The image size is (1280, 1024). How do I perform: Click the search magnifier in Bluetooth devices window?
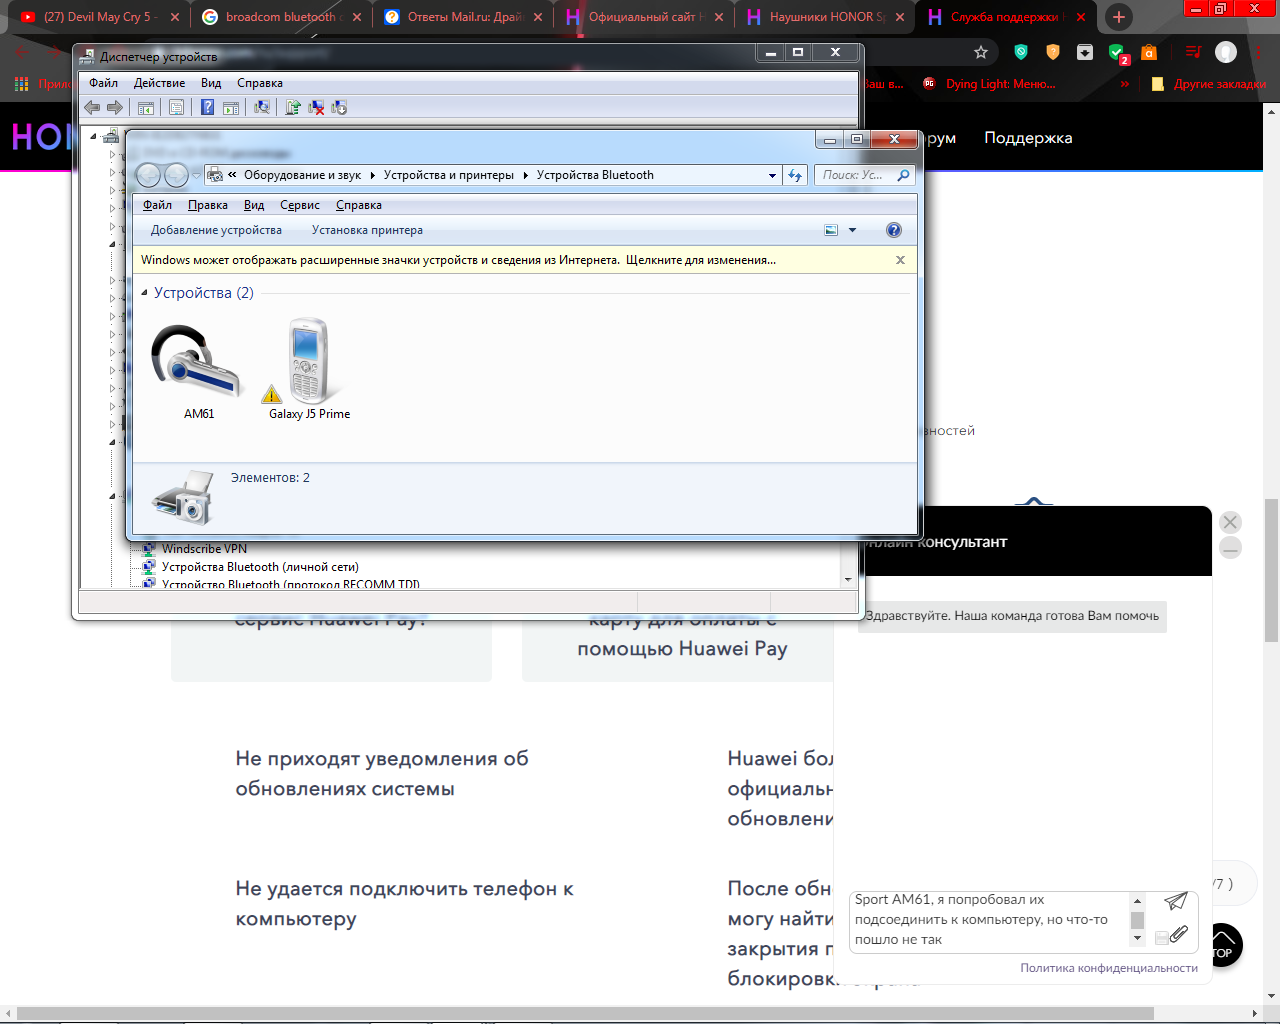pyautogui.click(x=903, y=175)
